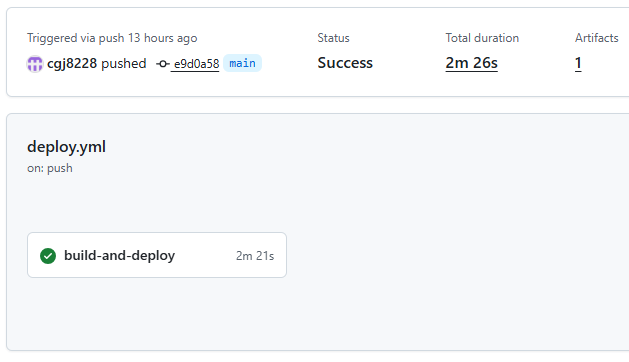Open the build-and-deploy job card
Image resolution: width=629 pixels, height=362 pixels.
tap(157, 255)
